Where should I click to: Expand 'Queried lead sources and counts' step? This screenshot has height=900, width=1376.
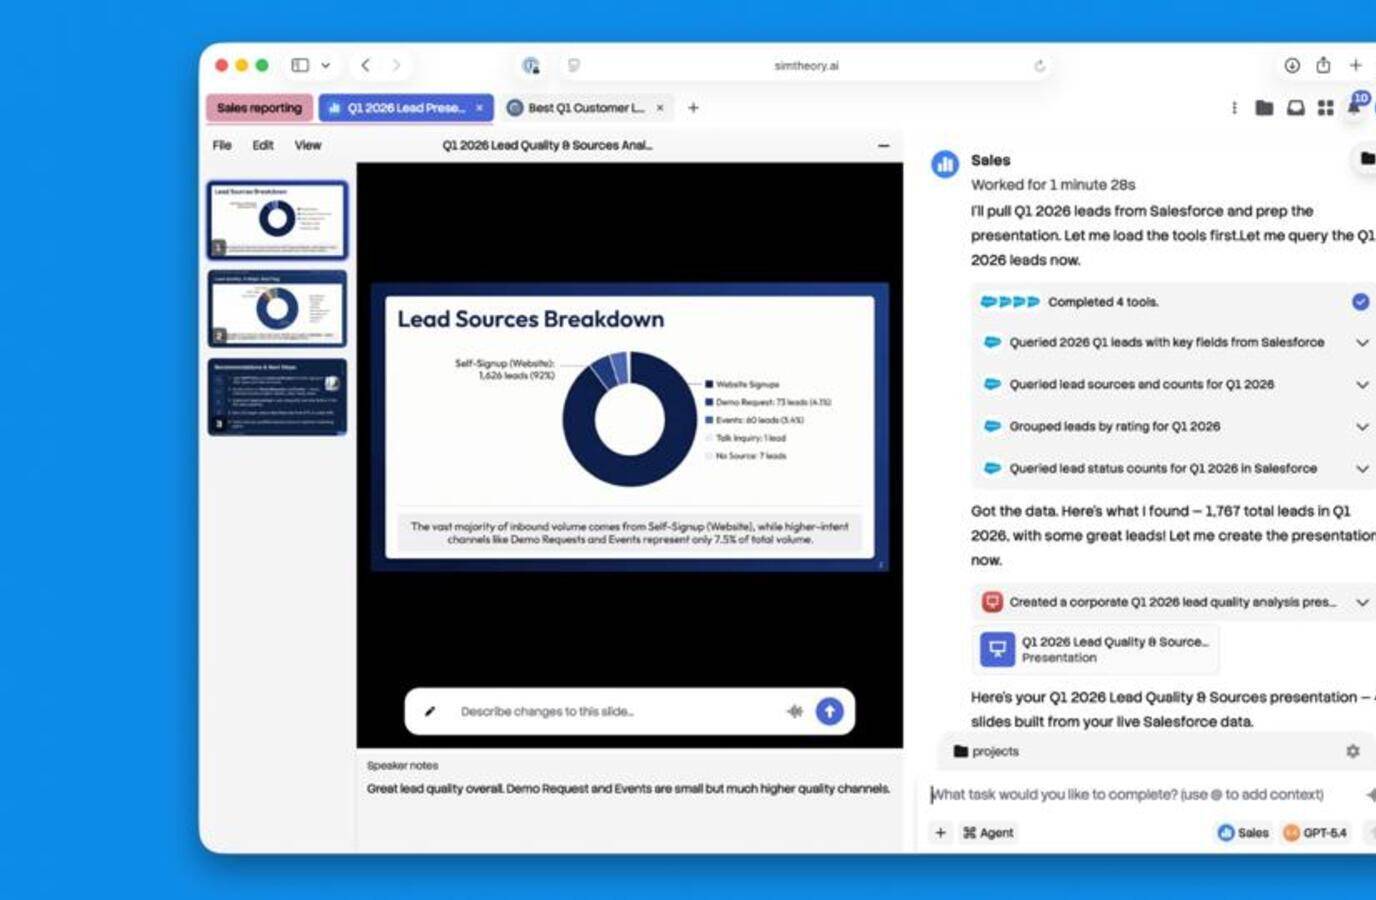point(1361,385)
